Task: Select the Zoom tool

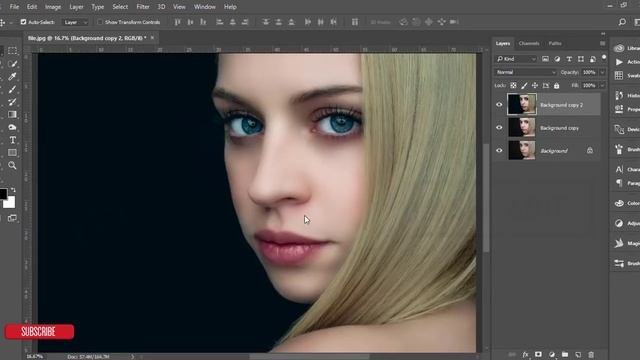Action: click(x=12, y=165)
